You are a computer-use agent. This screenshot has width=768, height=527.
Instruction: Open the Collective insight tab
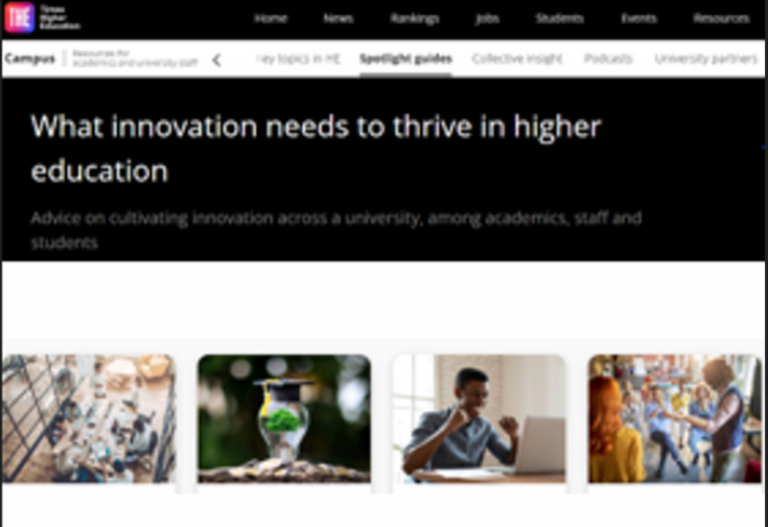click(517, 59)
